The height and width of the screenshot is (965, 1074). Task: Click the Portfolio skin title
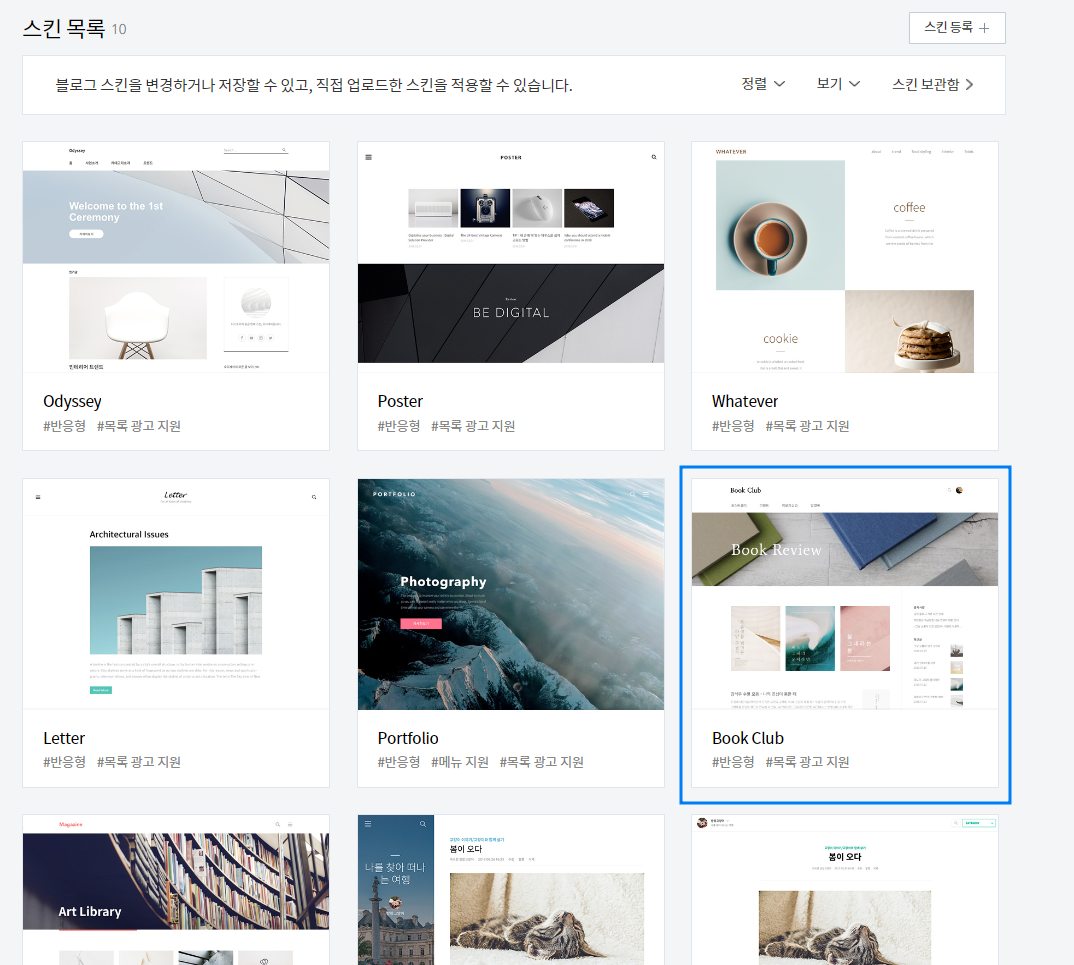408,738
